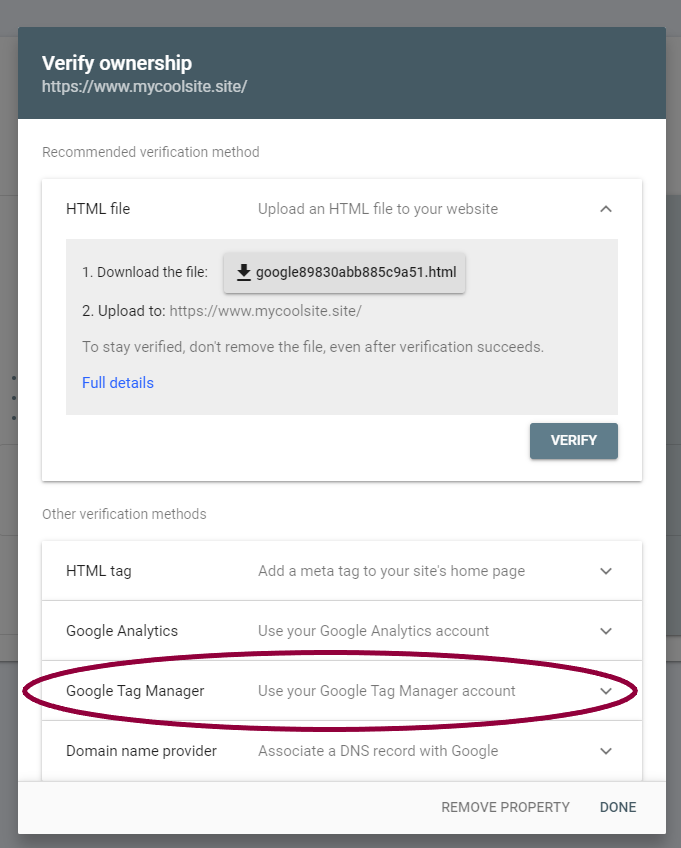Click the DONE button
The width and height of the screenshot is (681, 848).
click(618, 807)
